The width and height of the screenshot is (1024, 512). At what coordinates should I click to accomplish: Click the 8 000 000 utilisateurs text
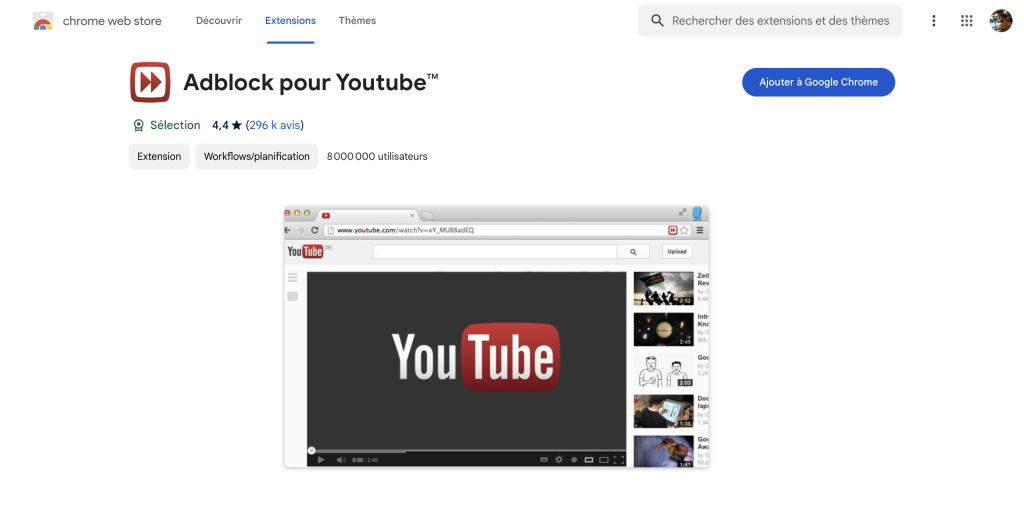point(377,157)
